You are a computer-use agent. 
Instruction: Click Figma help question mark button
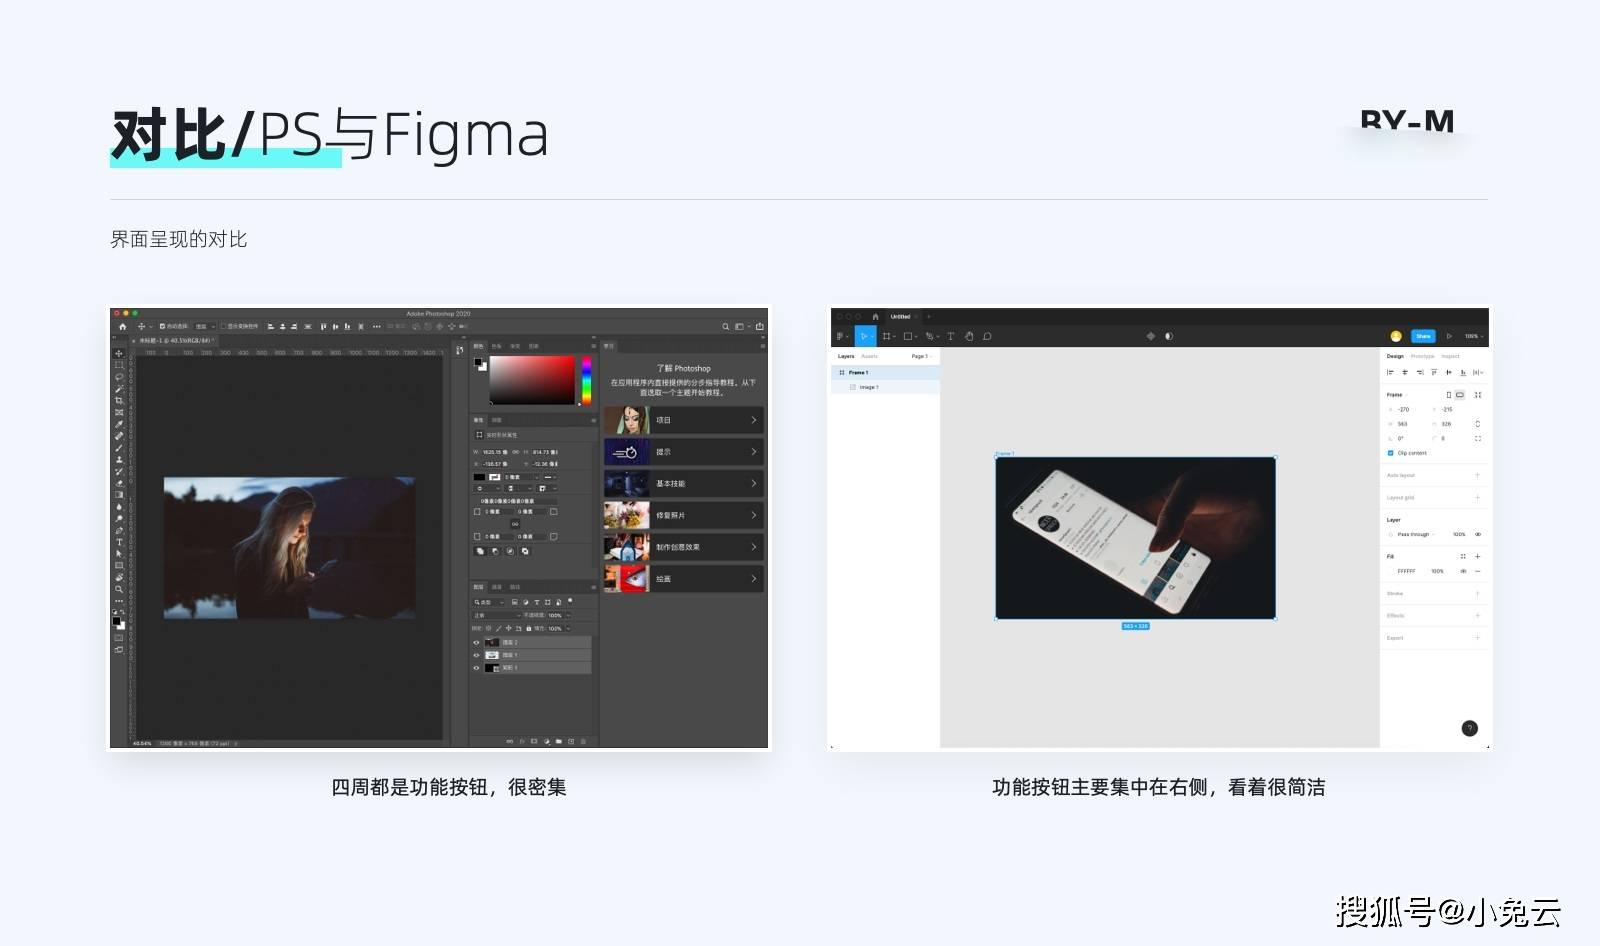(x=1469, y=728)
